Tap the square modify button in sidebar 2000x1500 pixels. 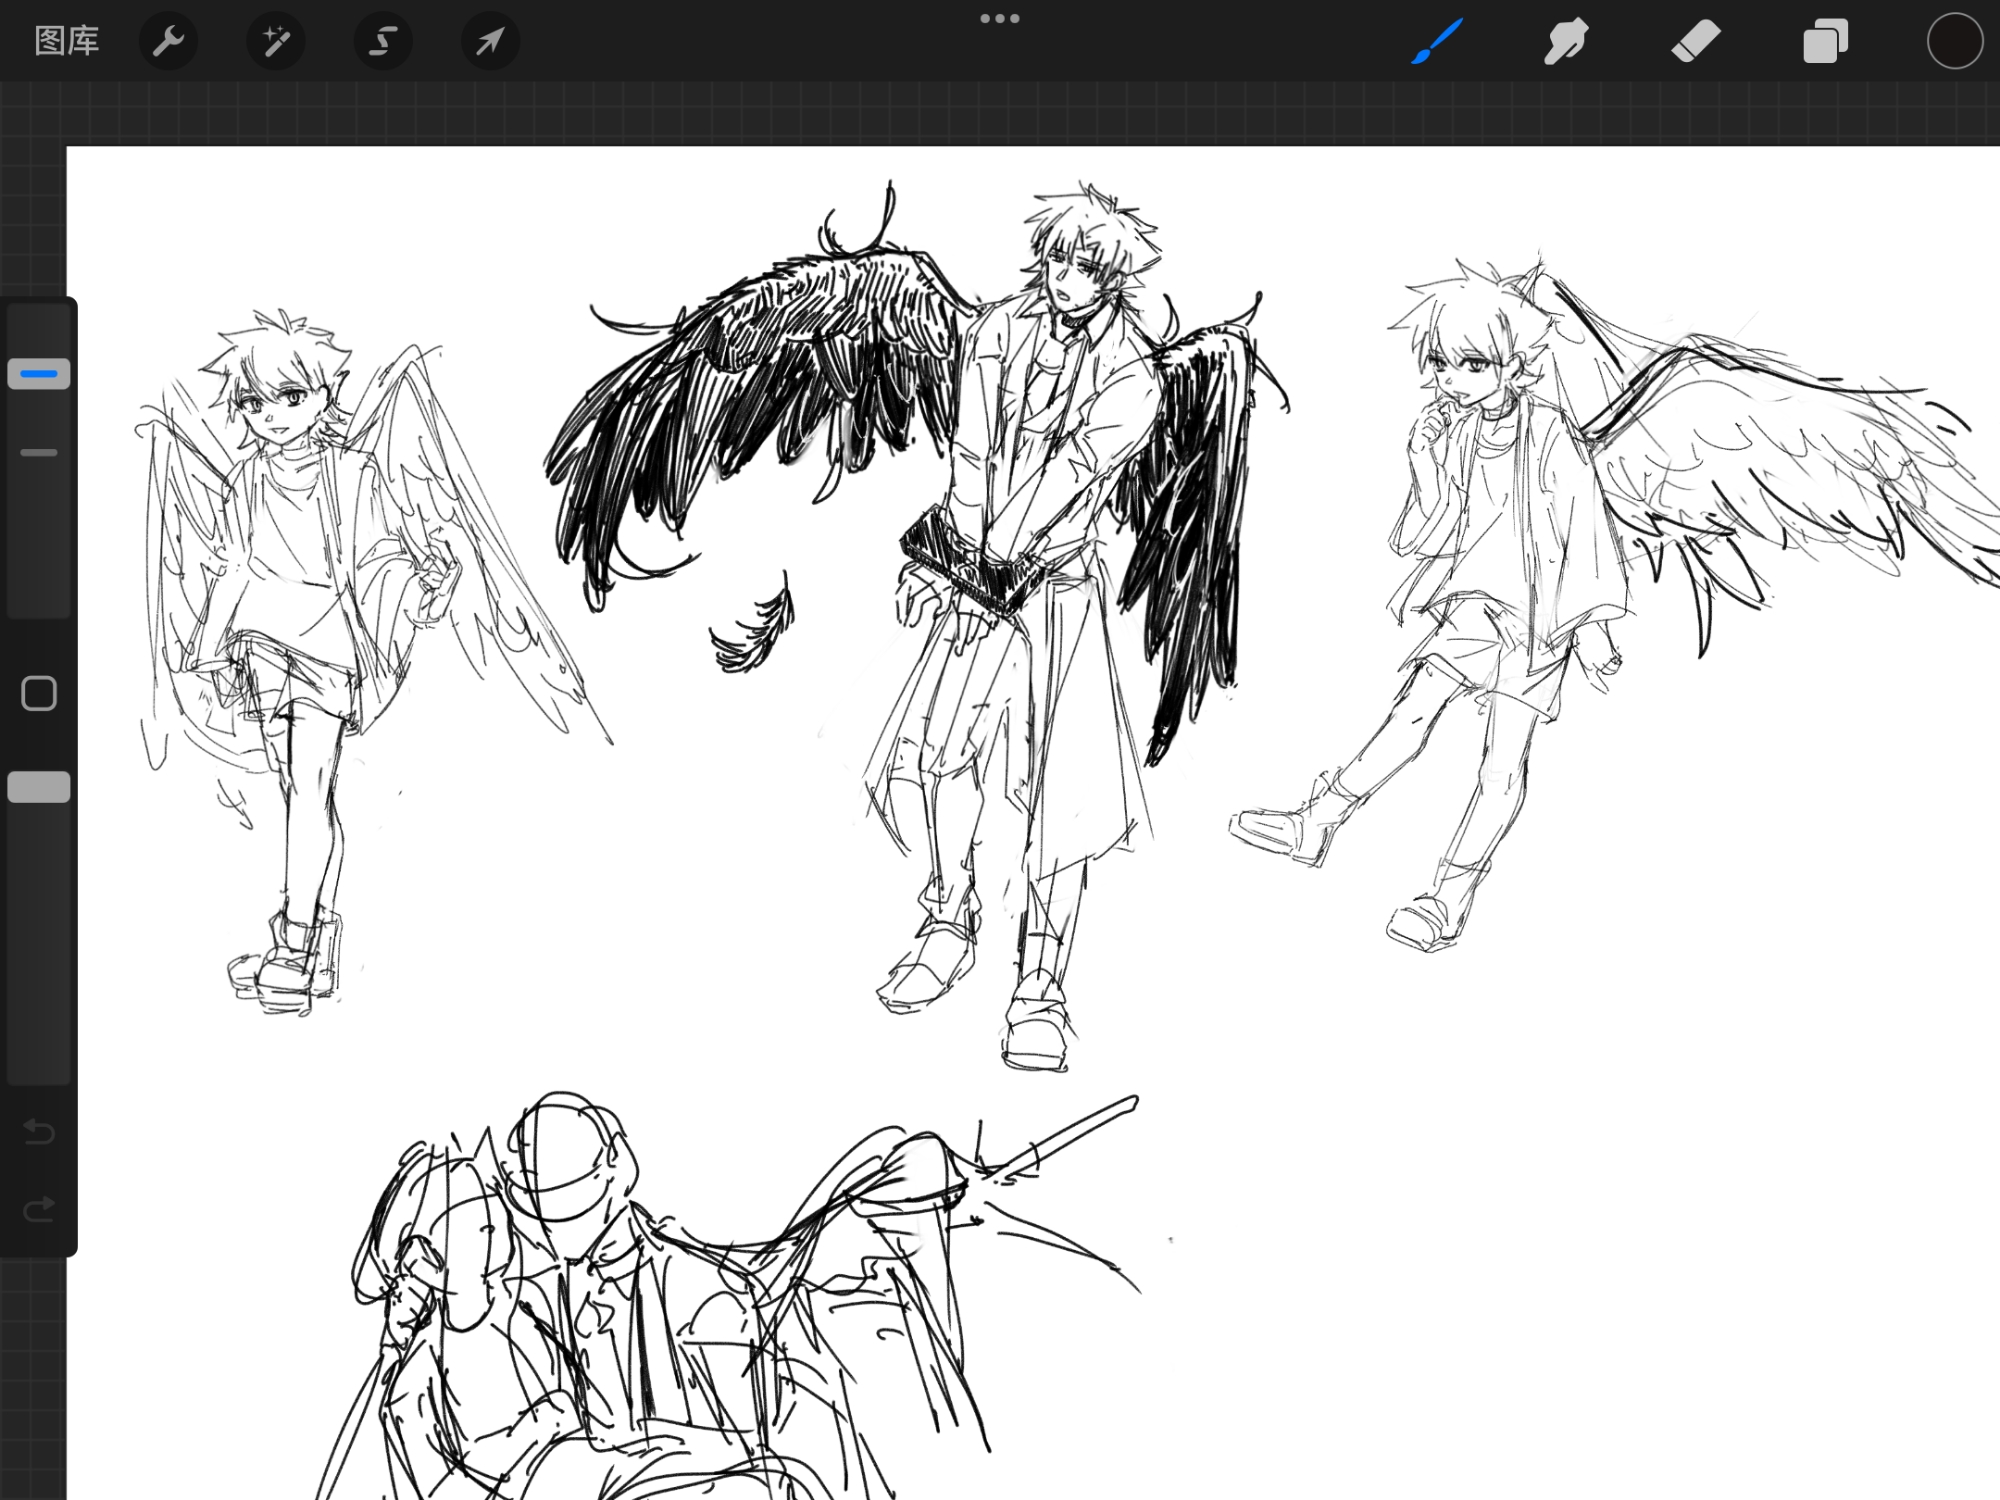(39, 693)
